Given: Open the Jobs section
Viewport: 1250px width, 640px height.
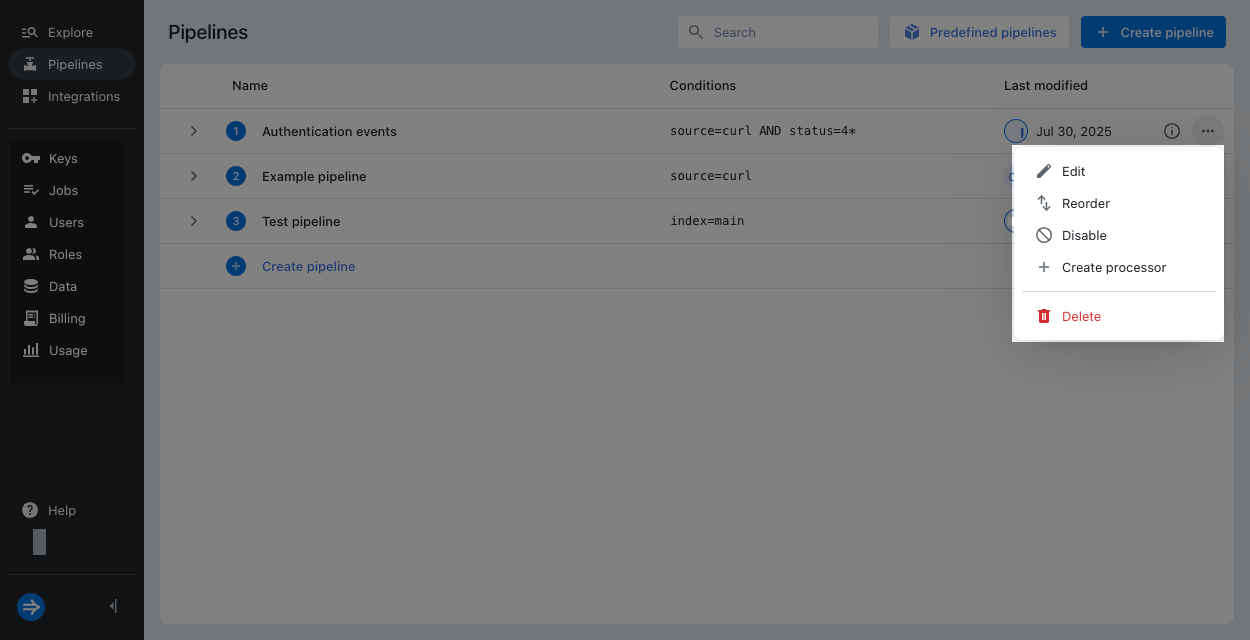Looking at the screenshot, I should pos(62,191).
